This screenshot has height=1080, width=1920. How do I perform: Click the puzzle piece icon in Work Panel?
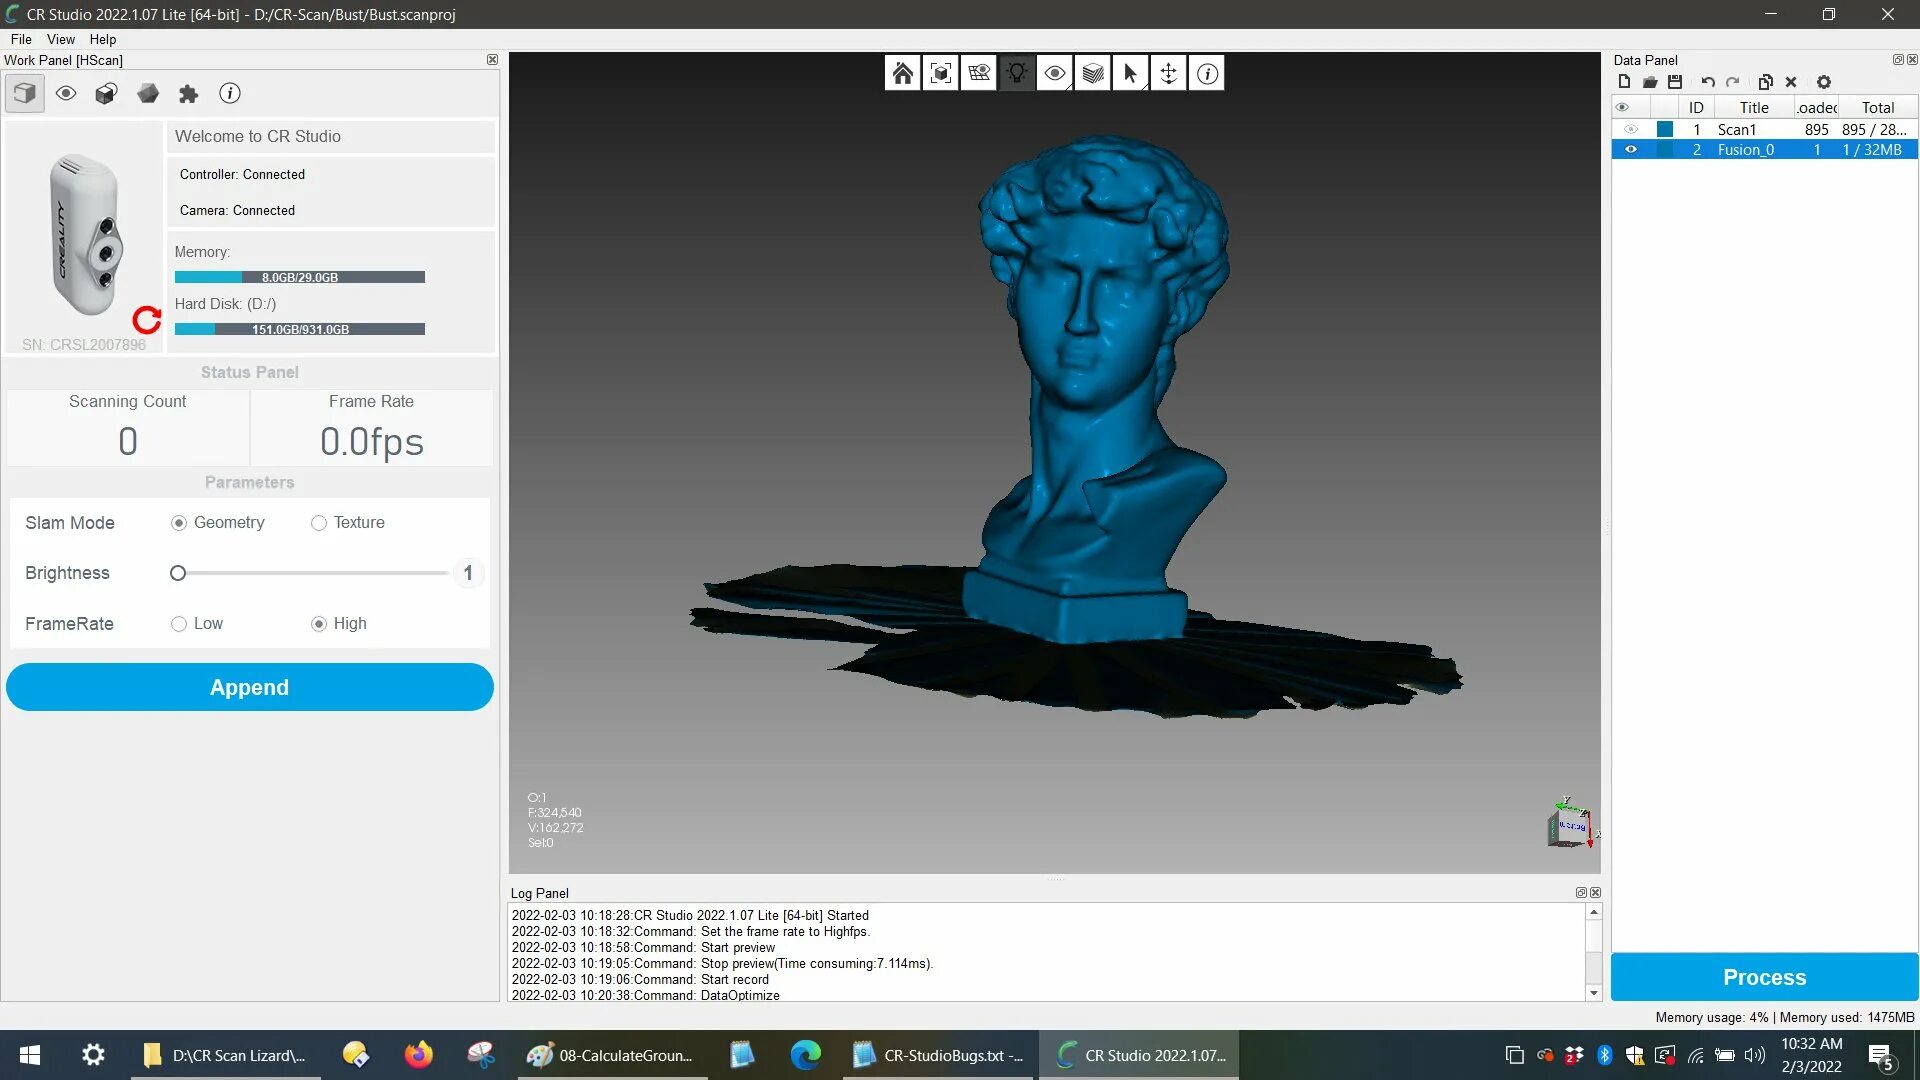tap(188, 94)
